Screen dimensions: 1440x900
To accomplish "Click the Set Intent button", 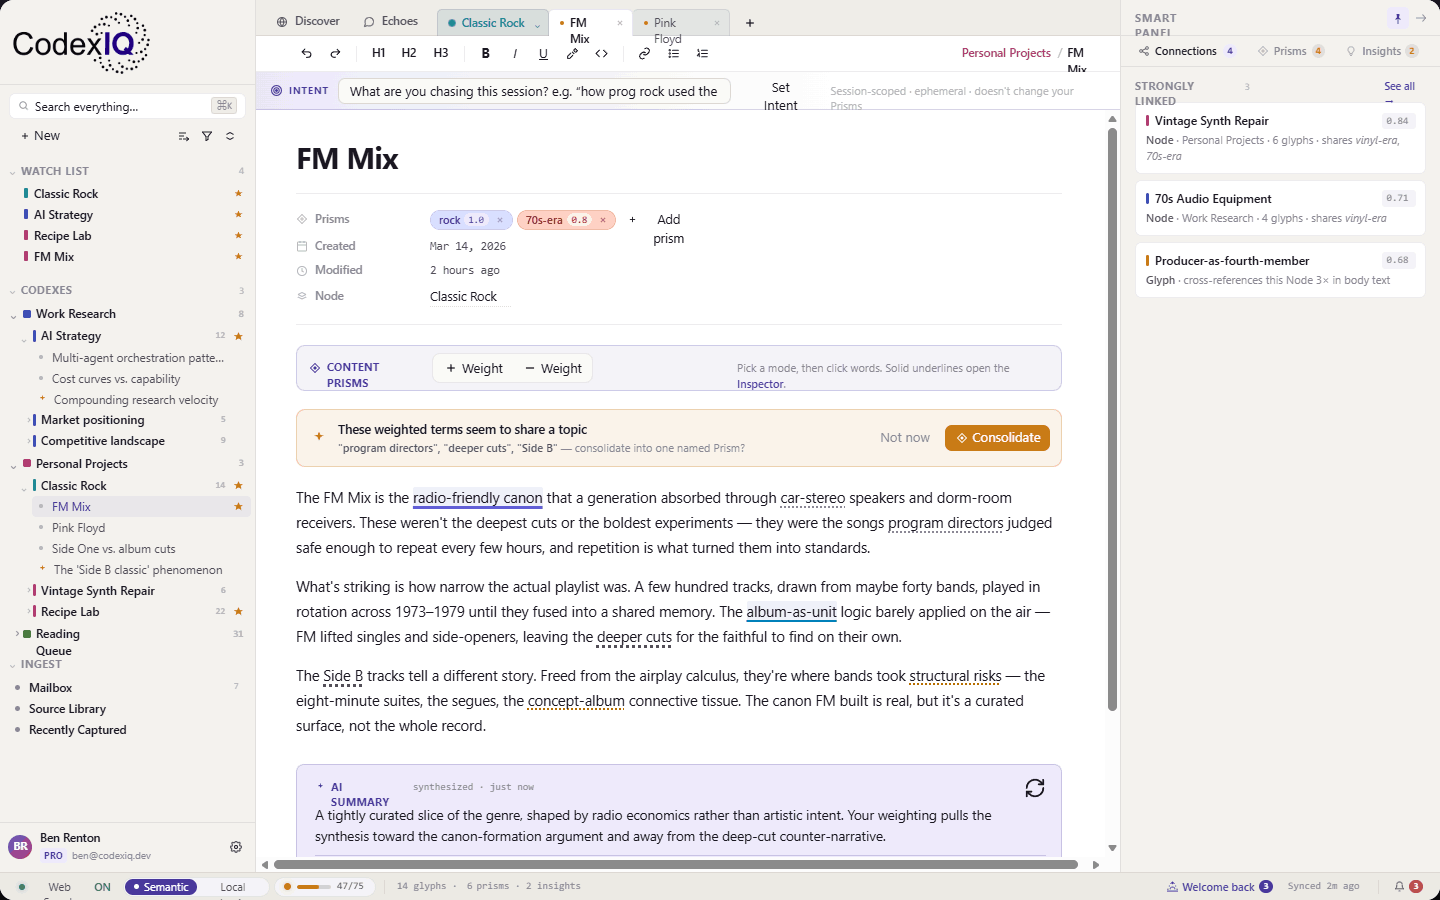I will tap(781, 97).
